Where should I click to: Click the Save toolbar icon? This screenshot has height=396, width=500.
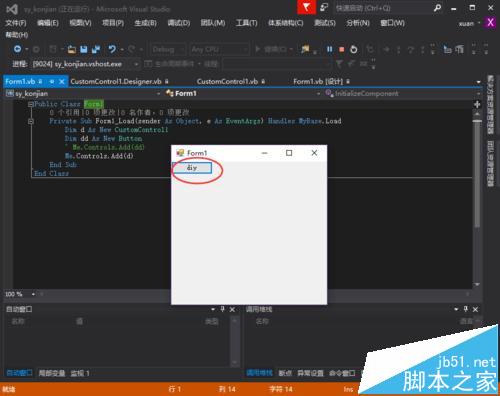click(x=84, y=50)
